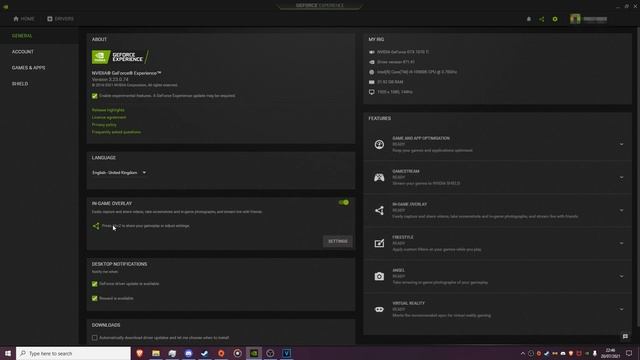Open File Explorer from taskbar
The image size is (640, 360).
156,353
